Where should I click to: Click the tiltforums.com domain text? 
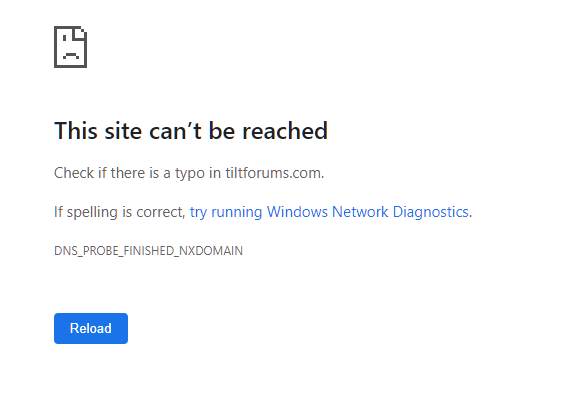coord(273,173)
